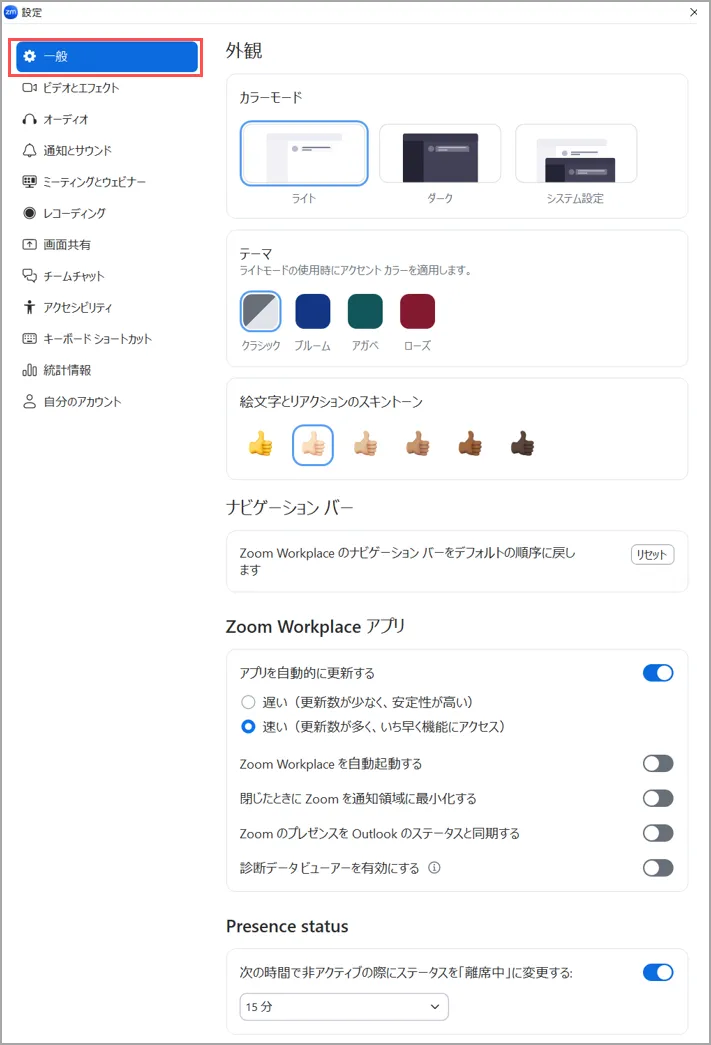Select the ダーク color mode thumbnail
This screenshot has height=1045, width=711.
[440, 153]
